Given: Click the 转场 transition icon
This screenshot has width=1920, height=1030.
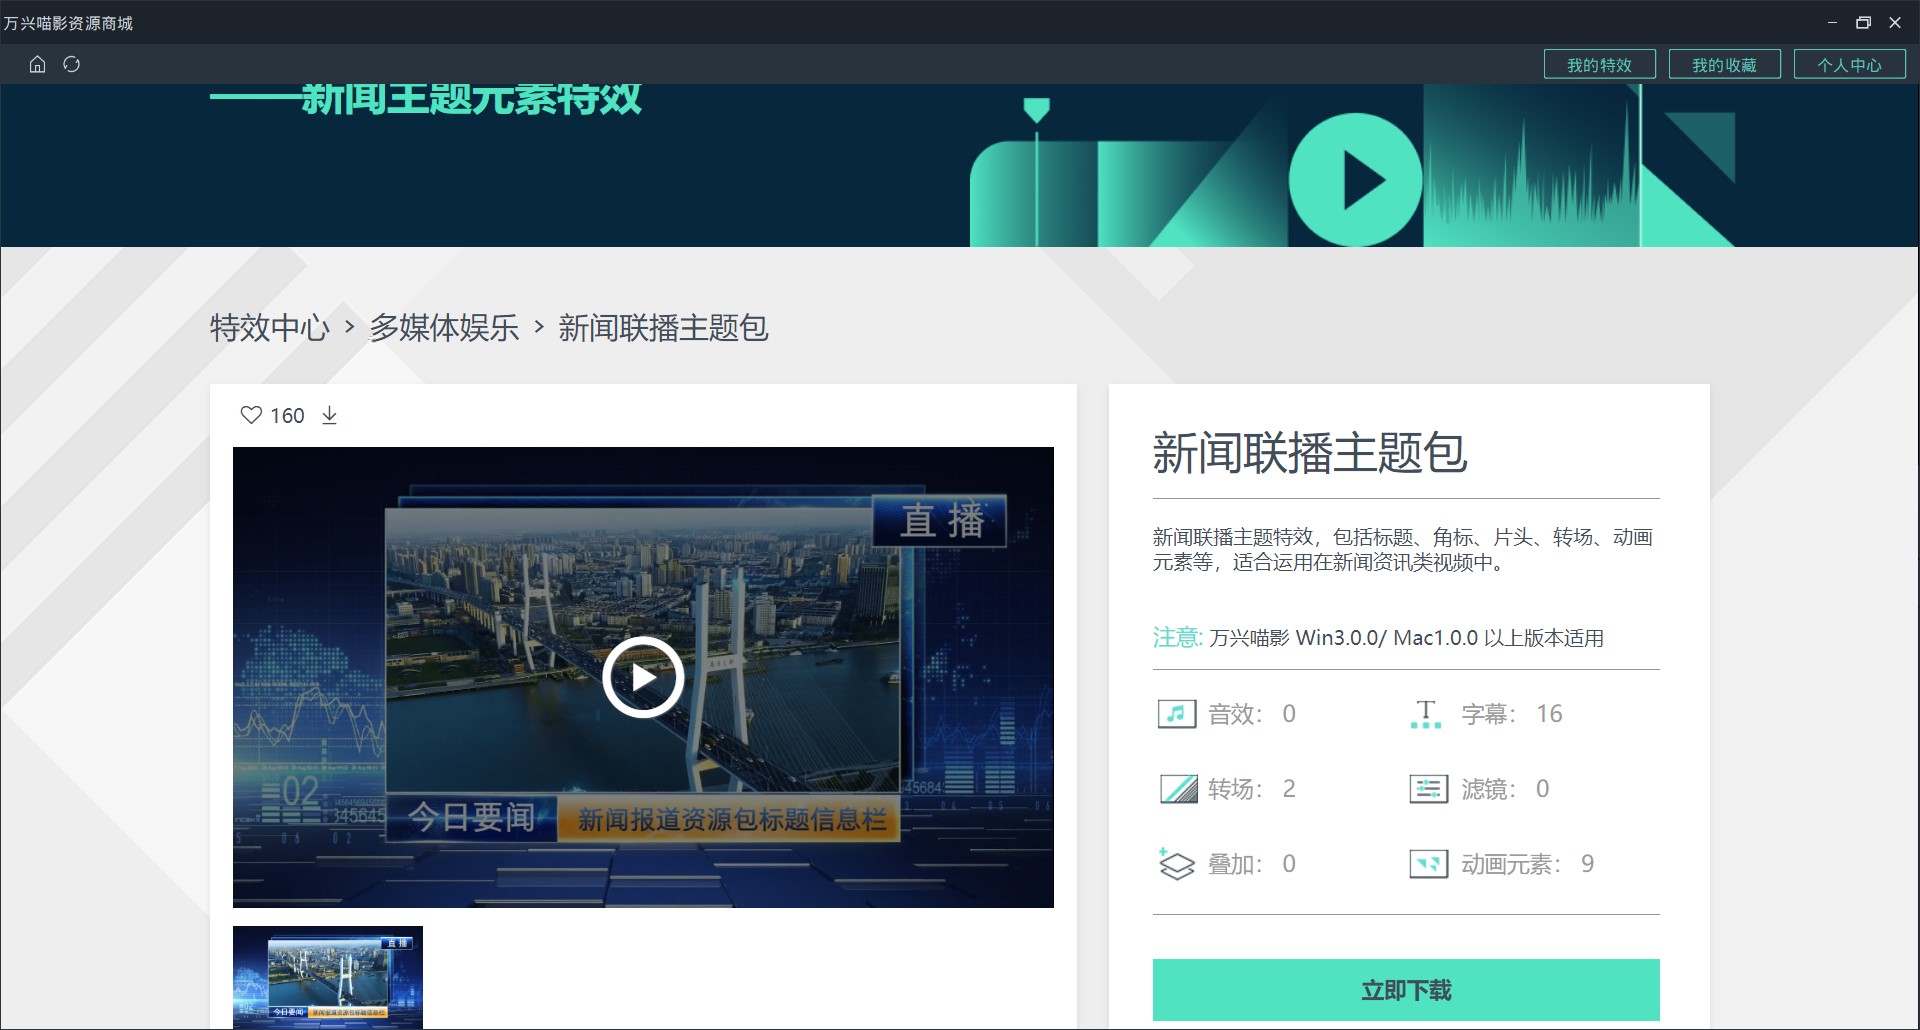Looking at the screenshot, I should [1178, 789].
